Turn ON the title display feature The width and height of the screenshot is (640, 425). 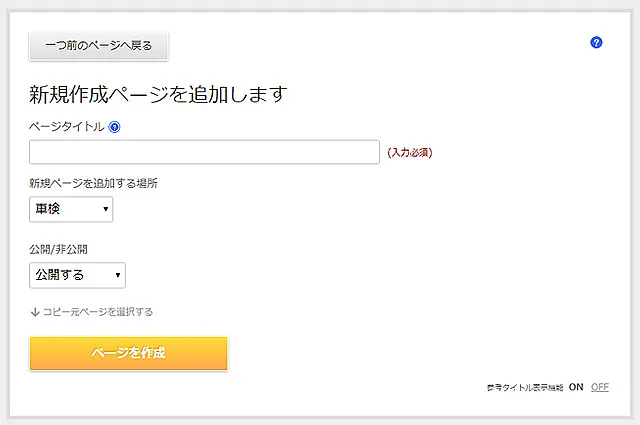pyautogui.click(x=576, y=387)
